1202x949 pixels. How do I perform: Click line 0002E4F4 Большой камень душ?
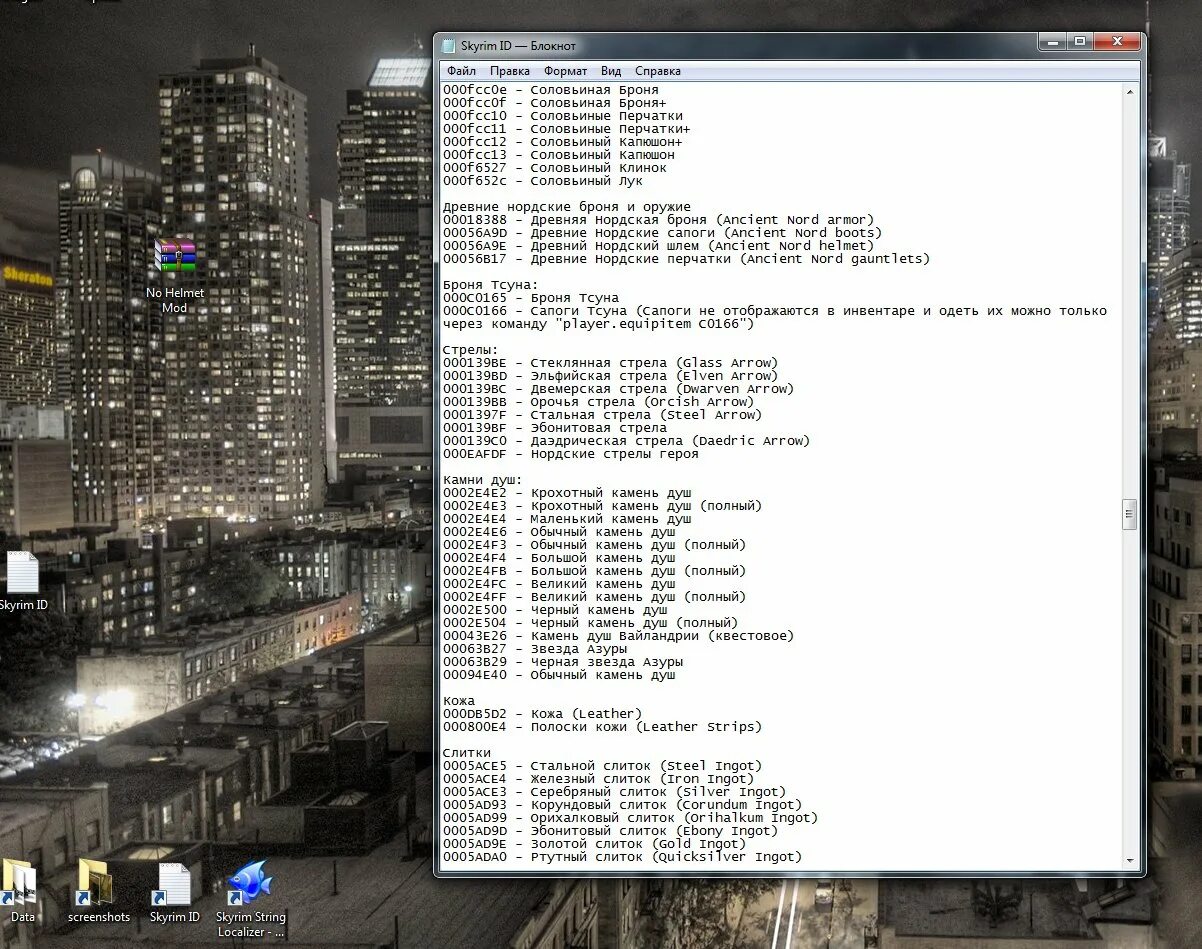pyautogui.click(x=559, y=558)
